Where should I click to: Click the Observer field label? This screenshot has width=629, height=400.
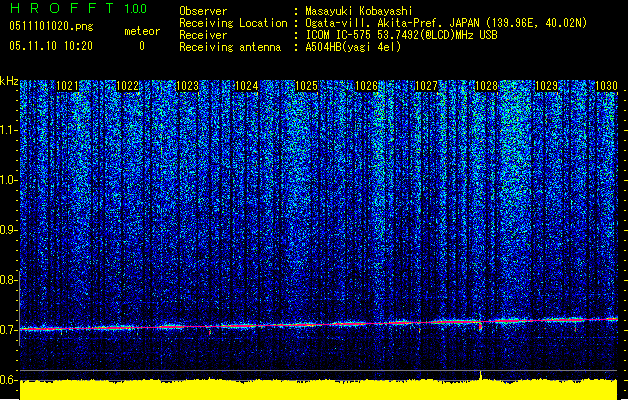203,11
